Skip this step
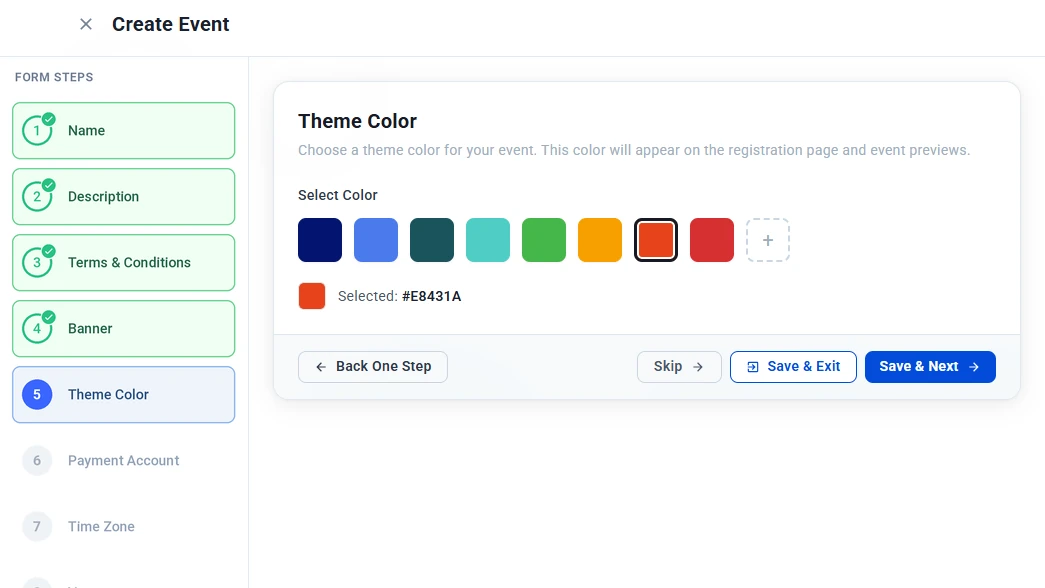 tap(679, 367)
